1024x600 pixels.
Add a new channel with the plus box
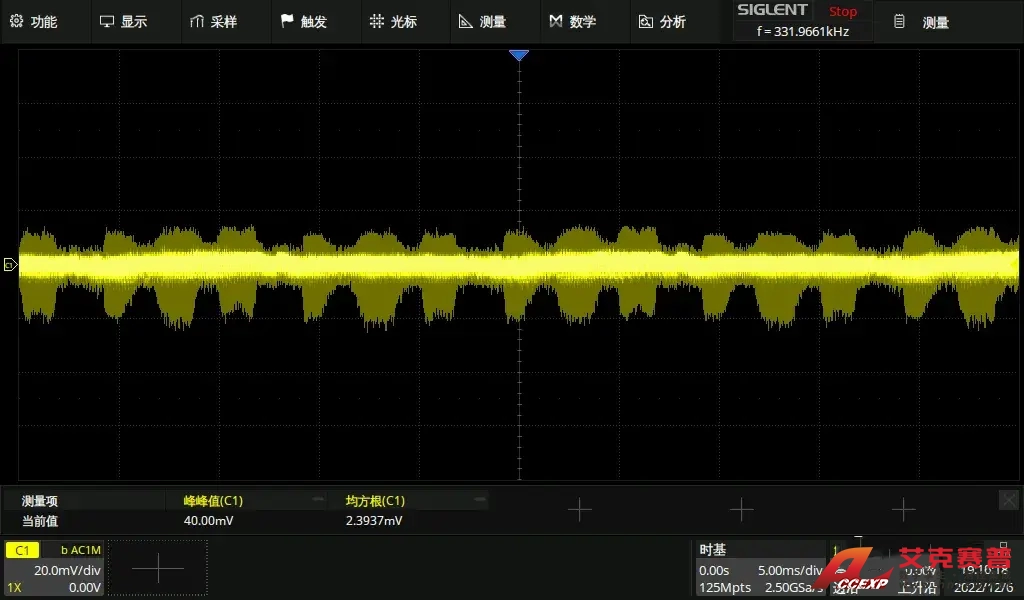pyautogui.click(x=158, y=568)
